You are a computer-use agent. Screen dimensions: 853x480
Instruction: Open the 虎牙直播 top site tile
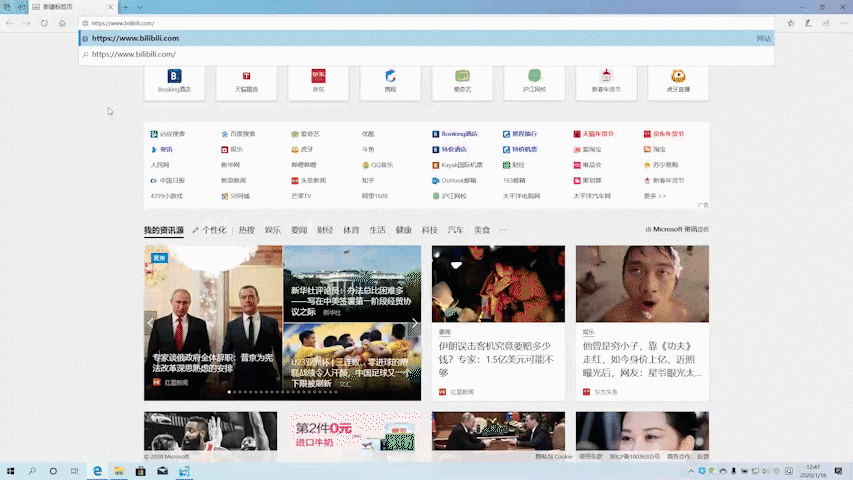[678, 82]
